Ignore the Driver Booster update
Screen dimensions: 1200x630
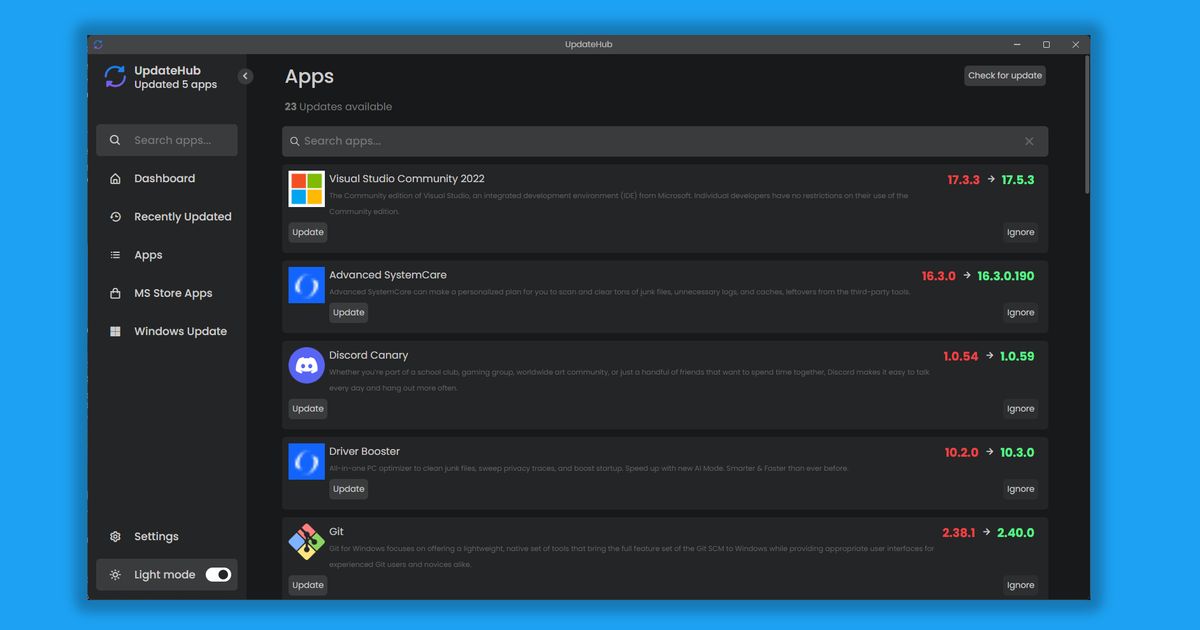1021,489
